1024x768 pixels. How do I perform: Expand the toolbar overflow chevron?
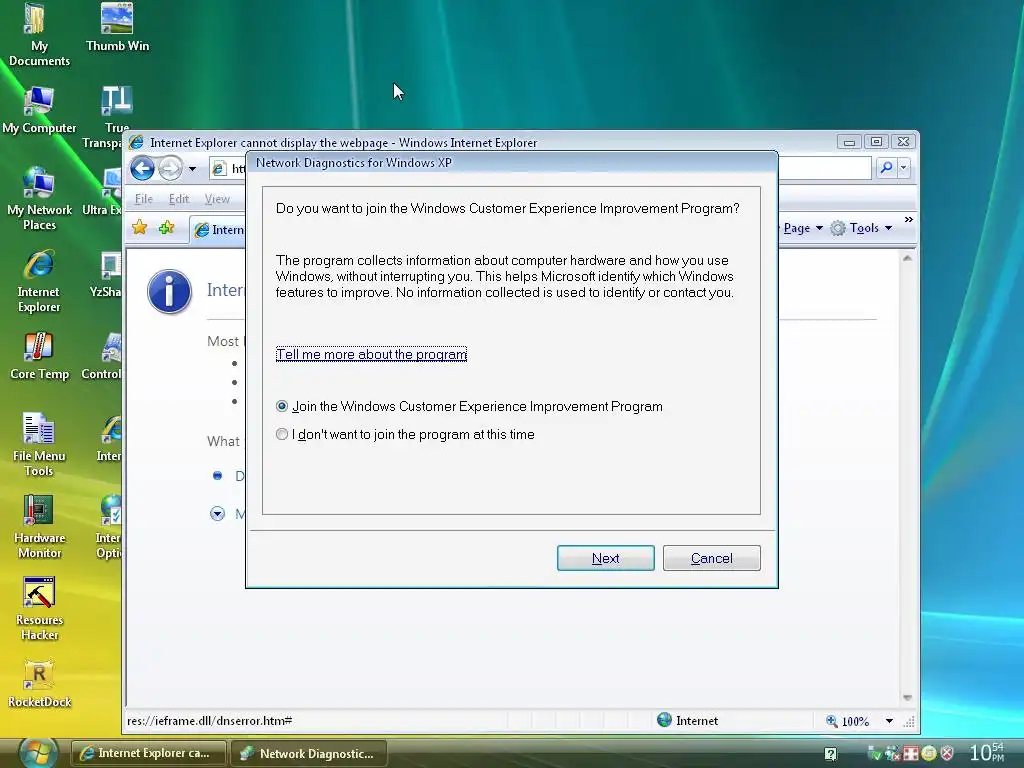(x=908, y=219)
